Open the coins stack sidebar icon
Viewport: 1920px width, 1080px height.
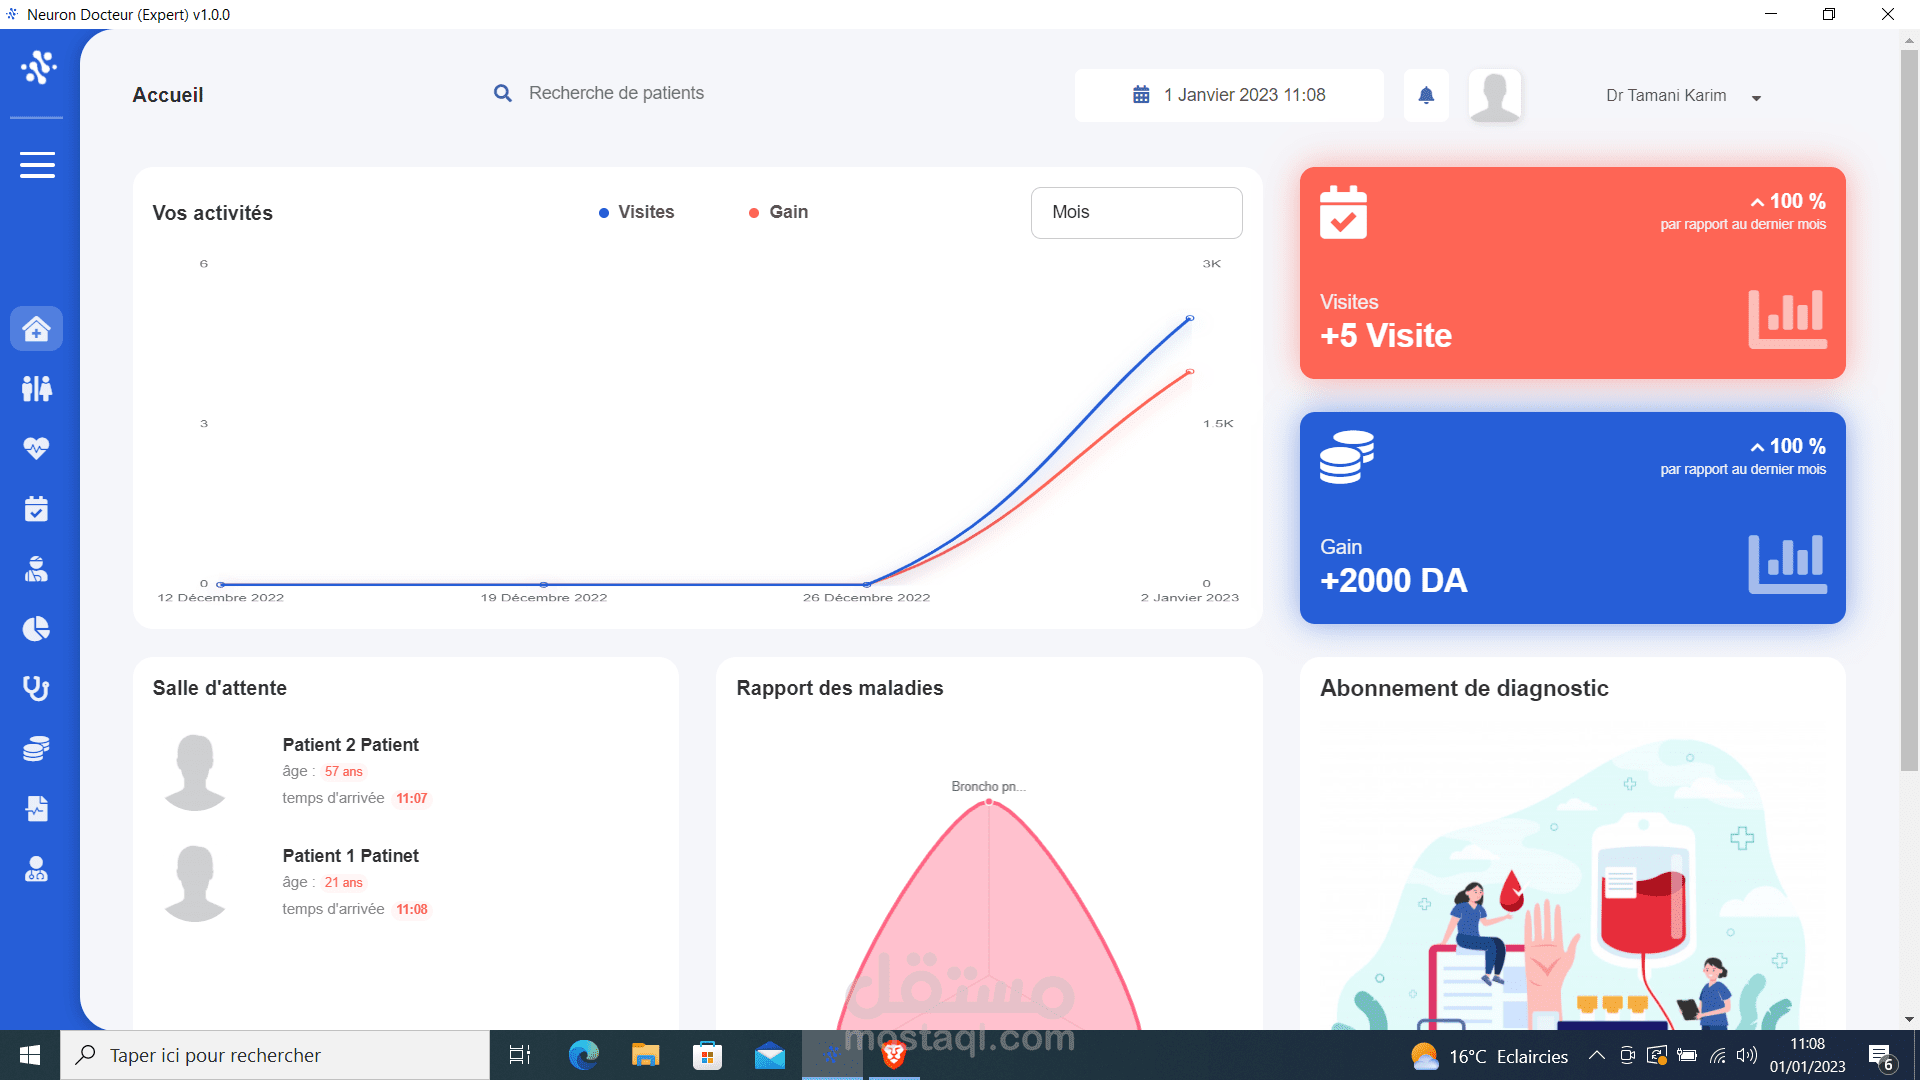click(37, 749)
